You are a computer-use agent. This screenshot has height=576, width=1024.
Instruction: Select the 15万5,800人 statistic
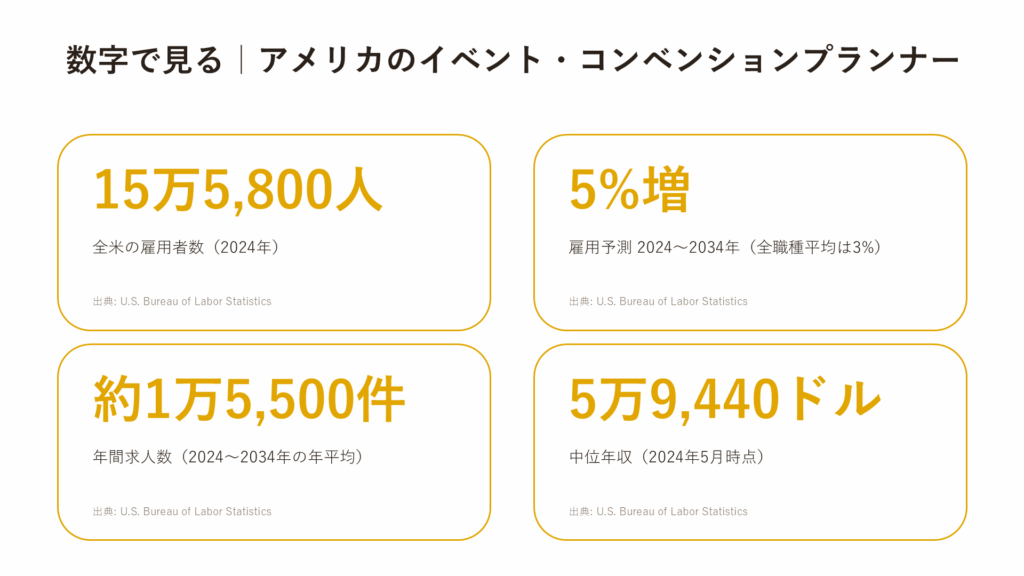[237, 189]
